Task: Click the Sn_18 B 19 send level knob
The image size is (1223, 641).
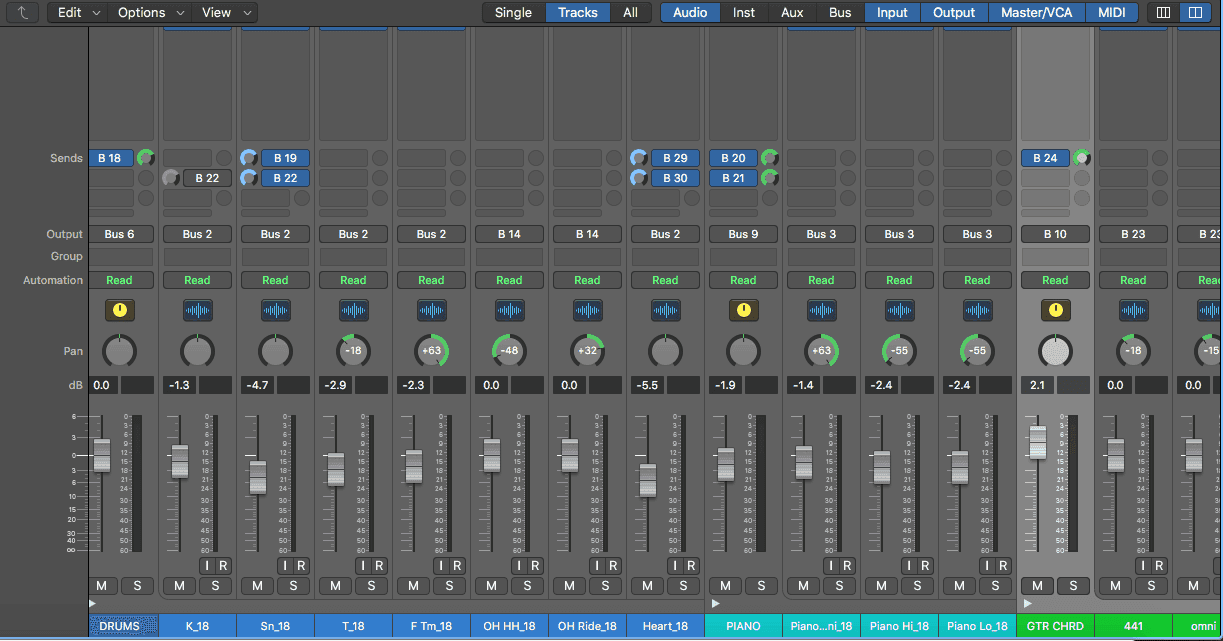Action: 249,158
